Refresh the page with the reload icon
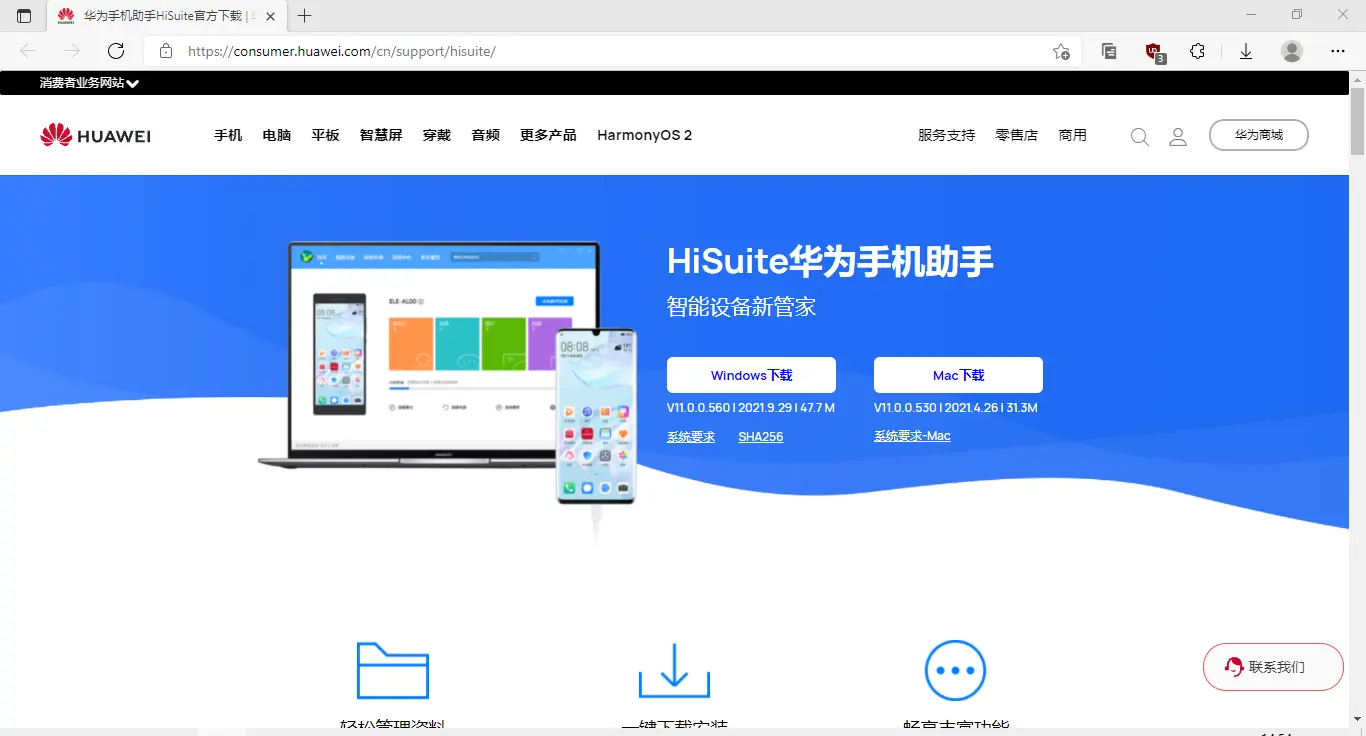The width and height of the screenshot is (1366, 736). coord(115,50)
